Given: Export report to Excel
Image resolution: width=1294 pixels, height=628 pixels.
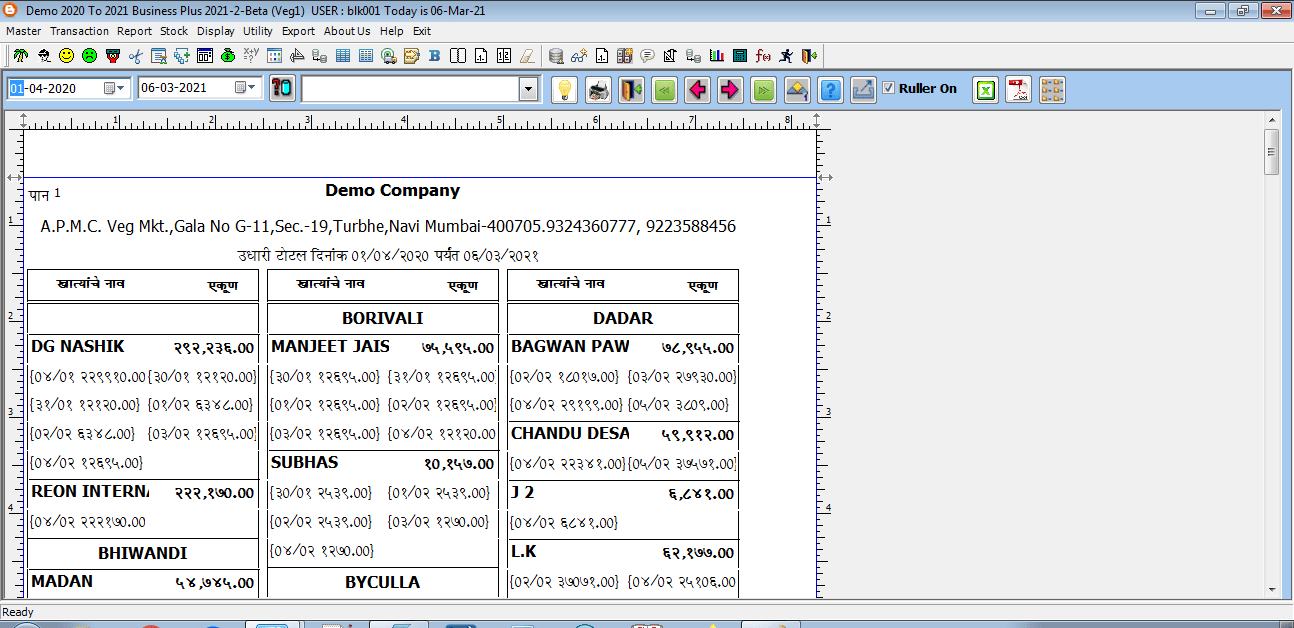Looking at the screenshot, I should pos(986,89).
